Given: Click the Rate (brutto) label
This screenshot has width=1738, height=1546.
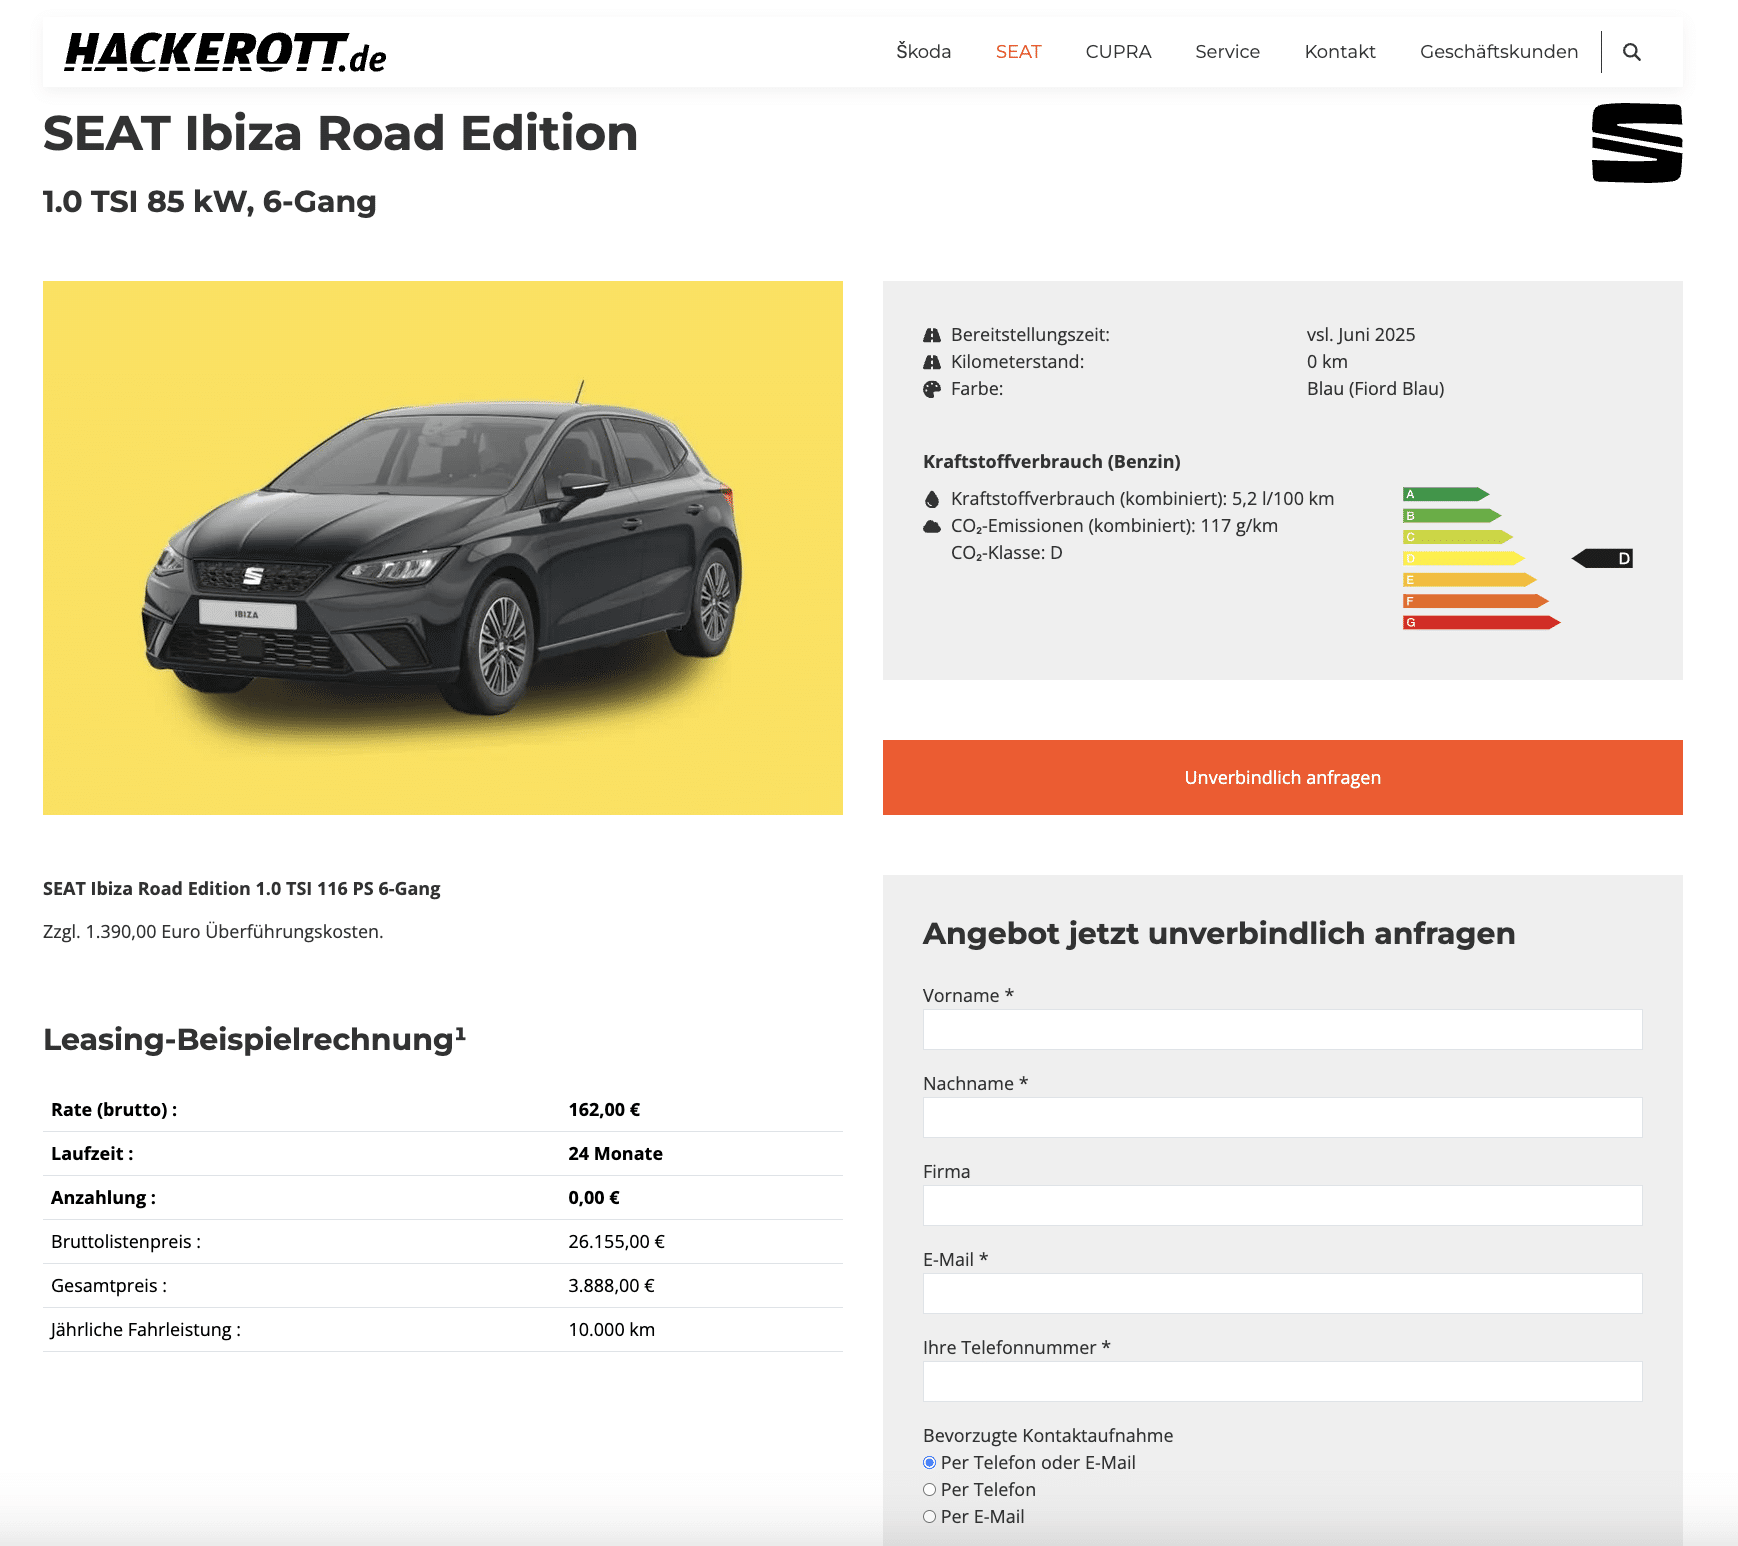Looking at the screenshot, I should [x=114, y=1110].
